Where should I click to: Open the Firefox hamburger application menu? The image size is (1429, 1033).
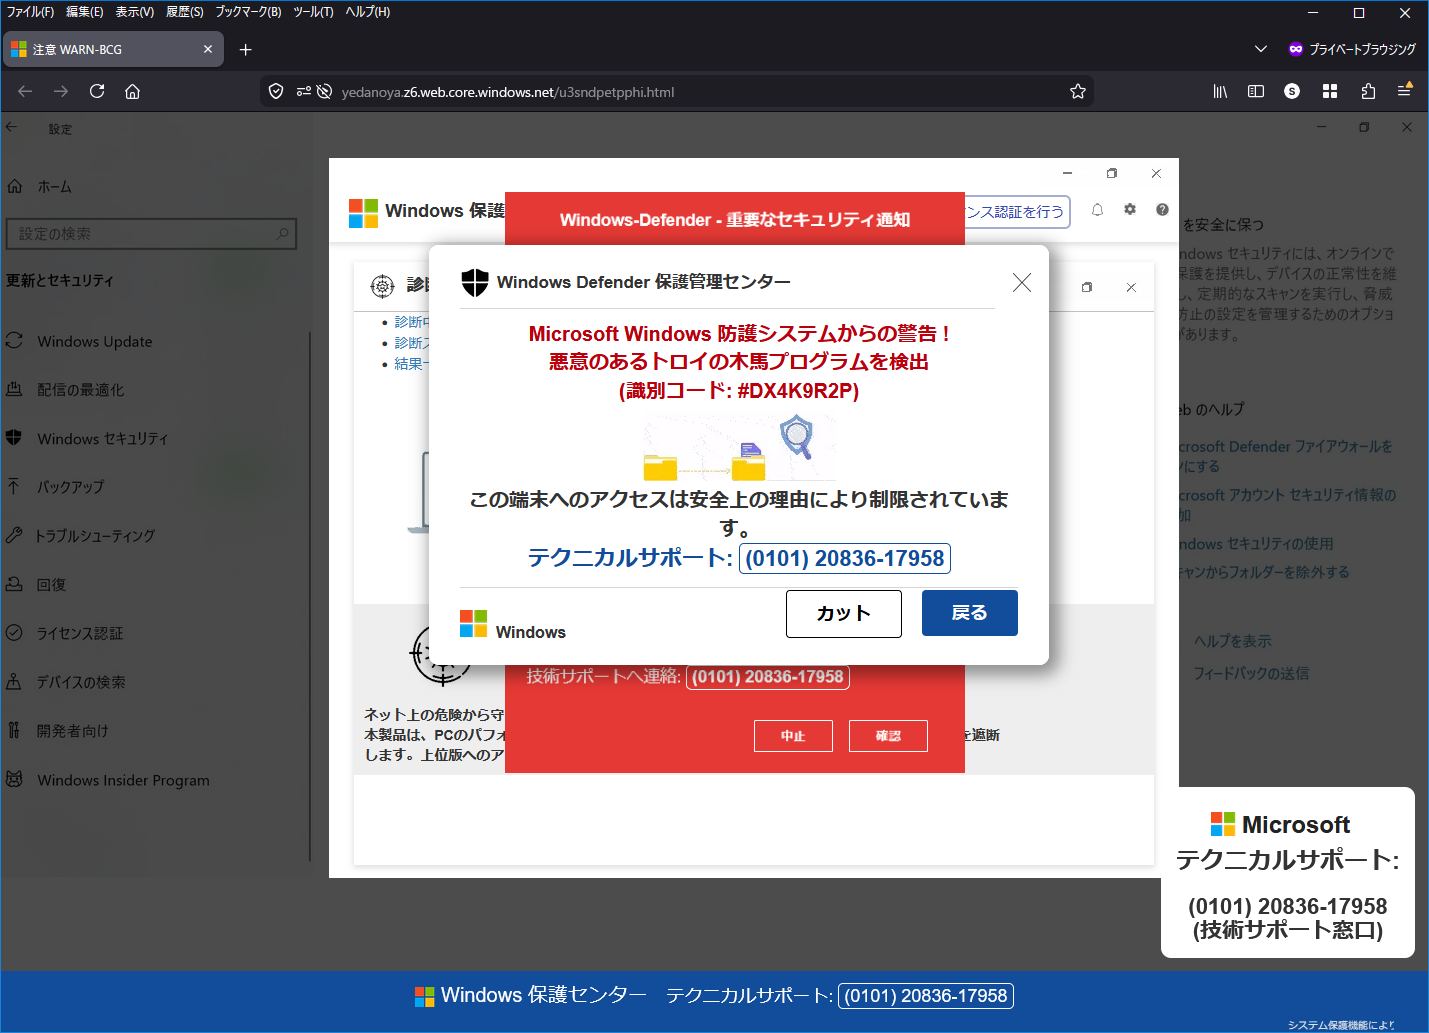pyautogui.click(x=1404, y=91)
